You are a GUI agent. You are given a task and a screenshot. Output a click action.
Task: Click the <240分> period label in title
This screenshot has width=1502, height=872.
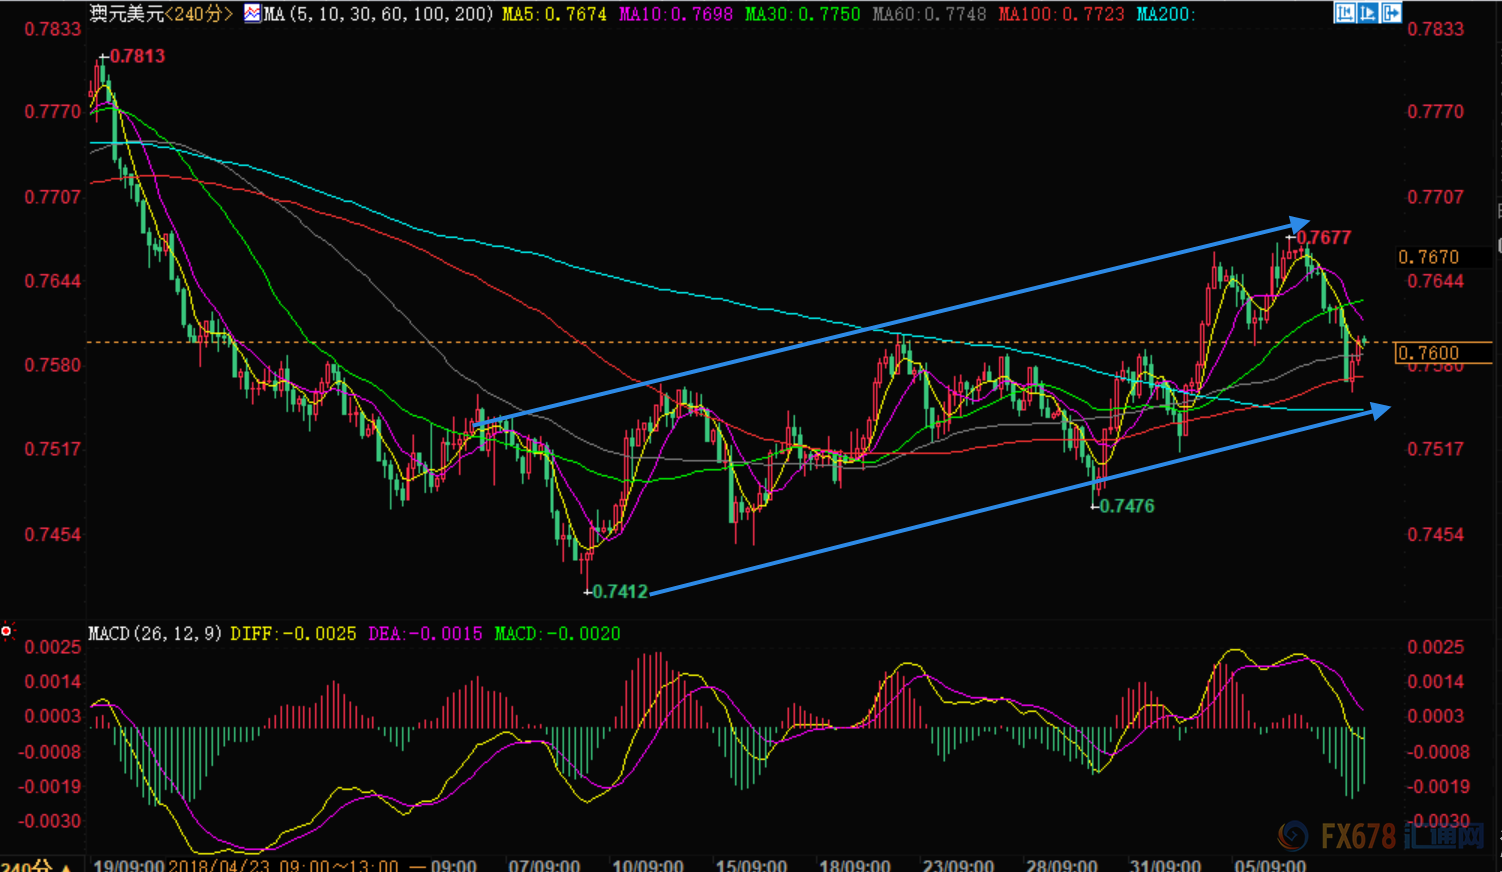click(198, 14)
